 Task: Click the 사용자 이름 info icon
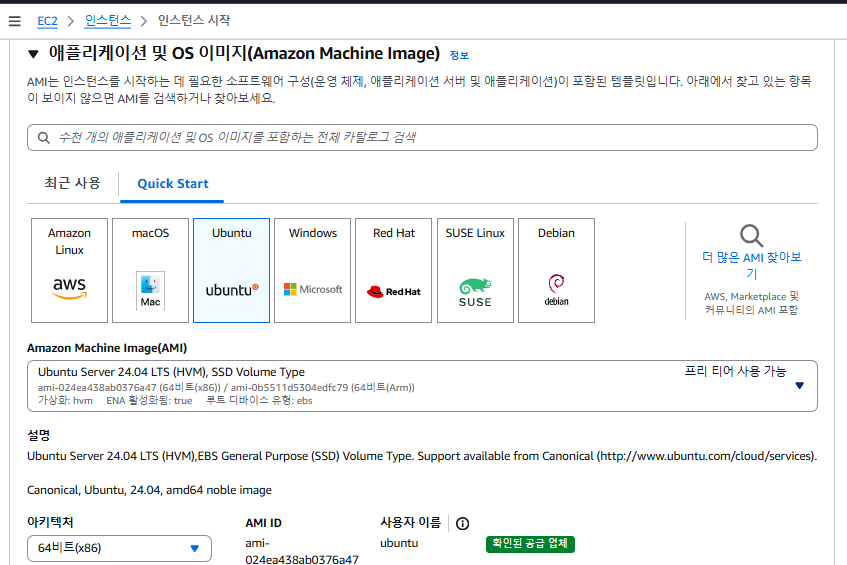pyautogui.click(x=462, y=523)
